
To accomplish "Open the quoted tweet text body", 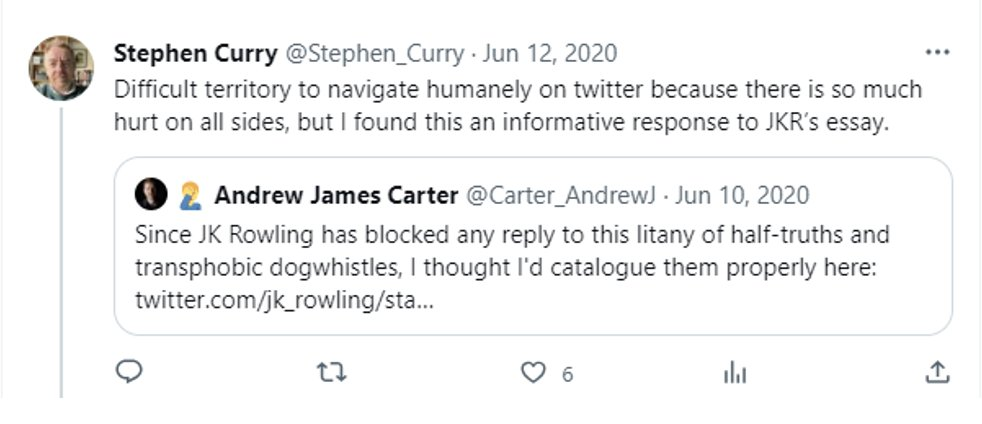I will tap(511, 252).
